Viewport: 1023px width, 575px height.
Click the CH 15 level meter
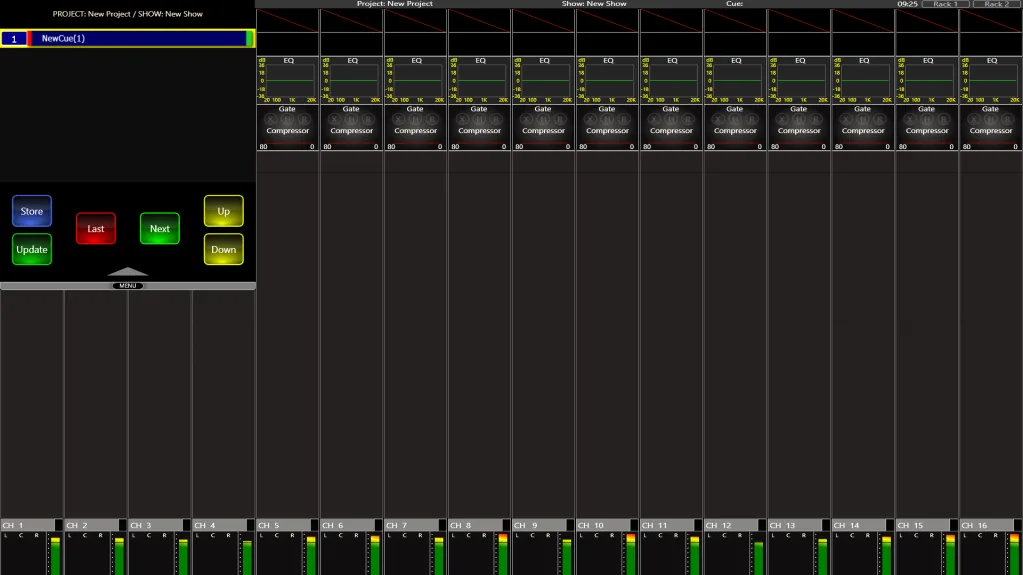pyautogui.click(x=950, y=553)
